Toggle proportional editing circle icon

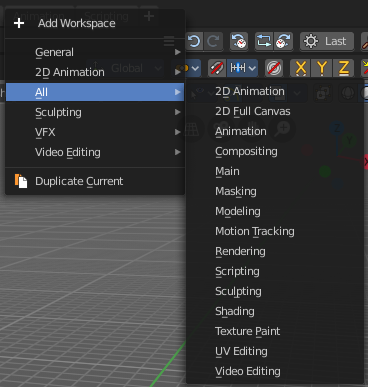click(x=274, y=68)
